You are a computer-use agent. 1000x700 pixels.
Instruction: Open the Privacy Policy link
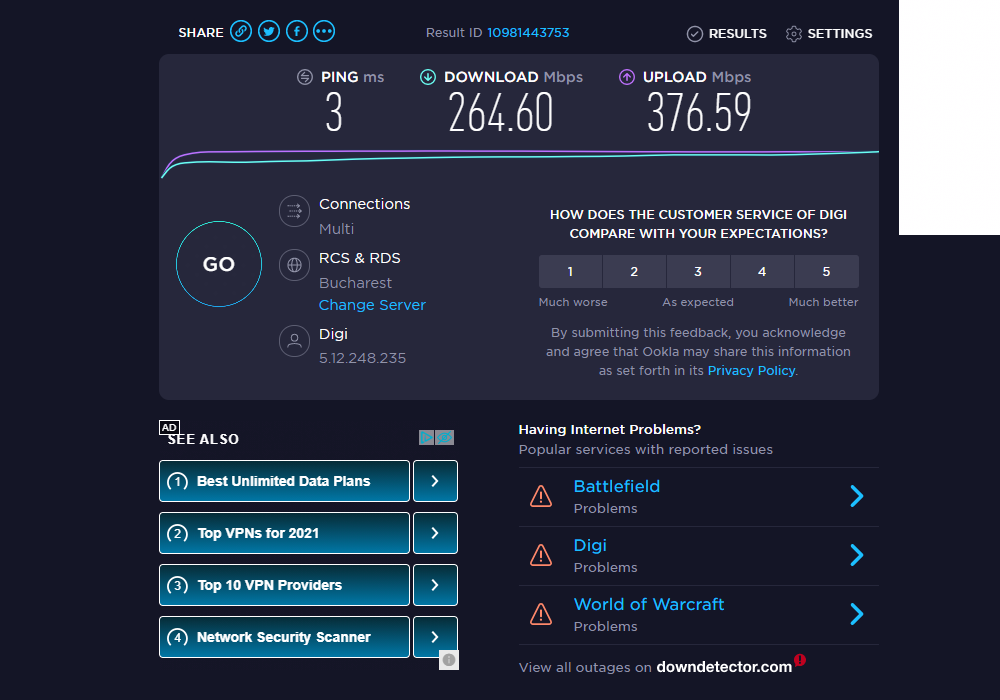pos(751,371)
